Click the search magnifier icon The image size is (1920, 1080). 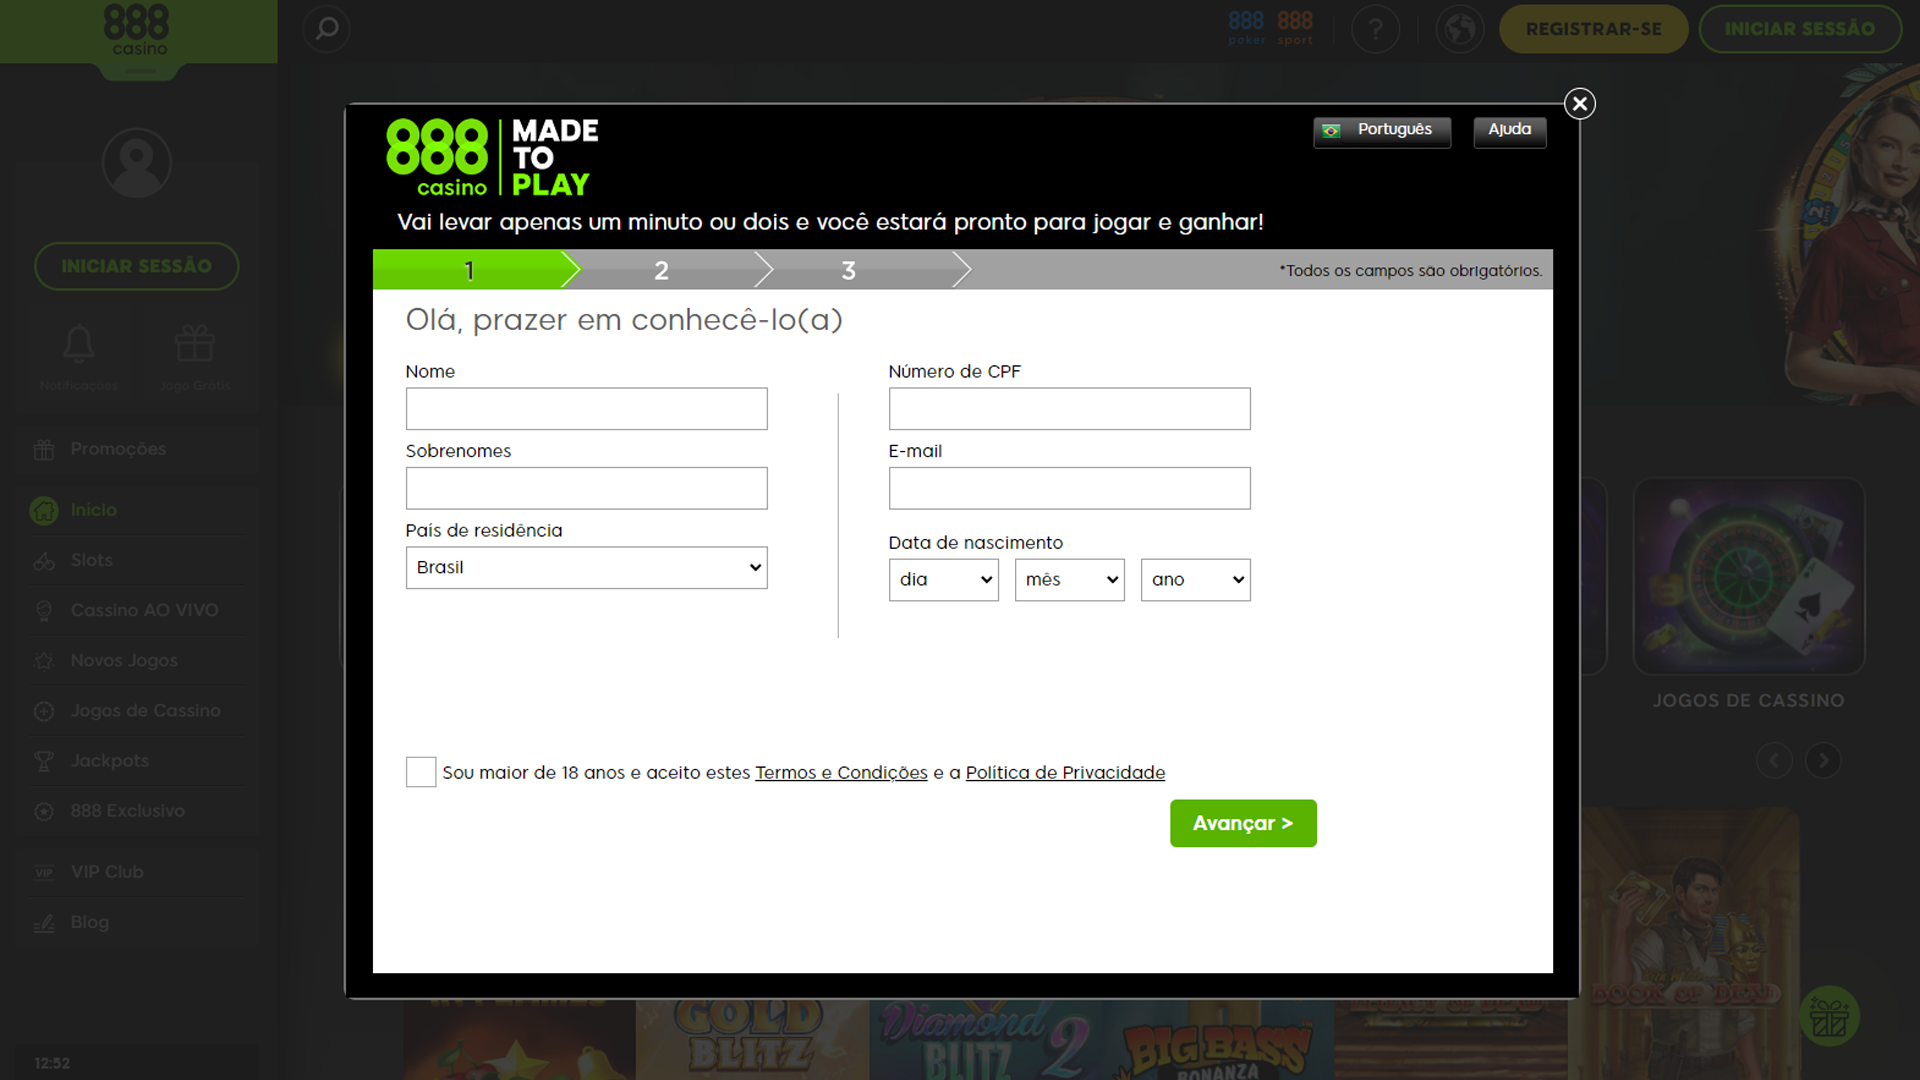click(326, 29)
